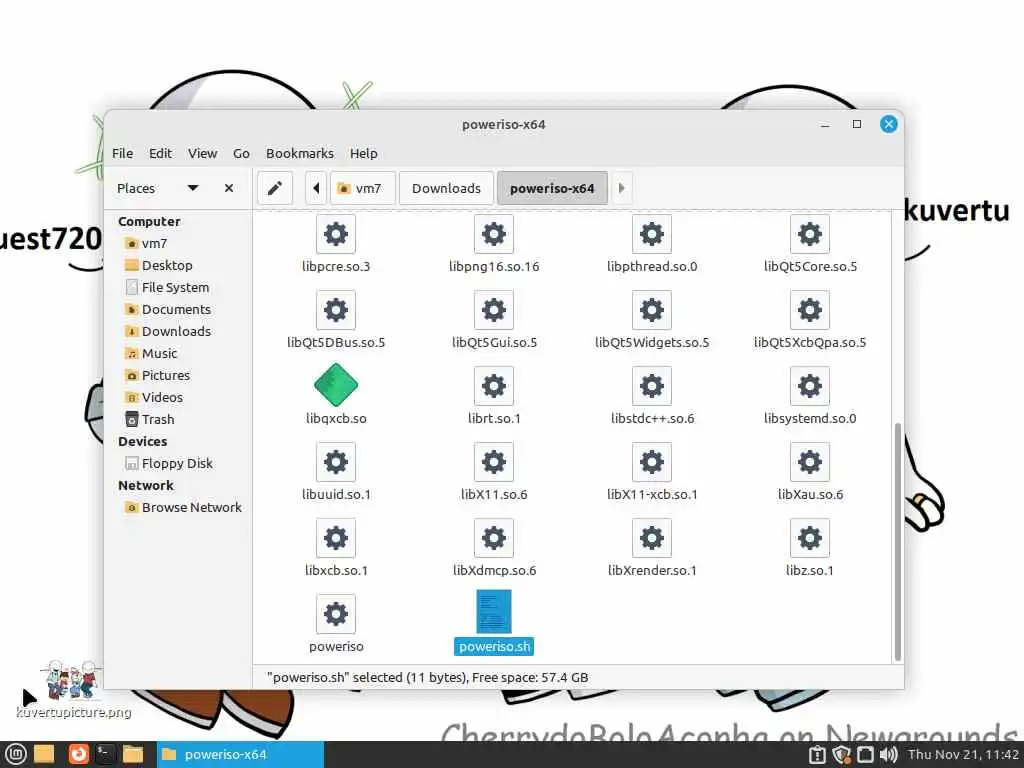Click the path bar left arrow
Screen dimensions: 1024x768
[x=316, y=188]
